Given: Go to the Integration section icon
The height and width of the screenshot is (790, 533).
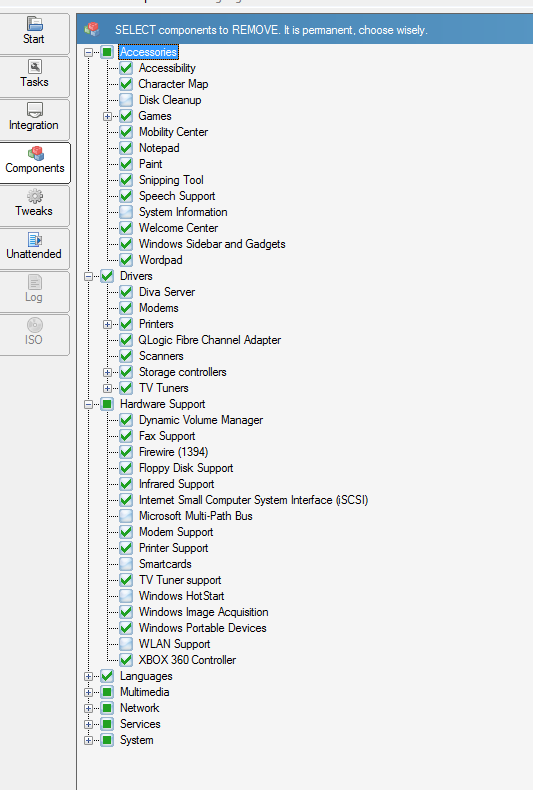Looking at the screenshot, I should click(x=34, y=110).
